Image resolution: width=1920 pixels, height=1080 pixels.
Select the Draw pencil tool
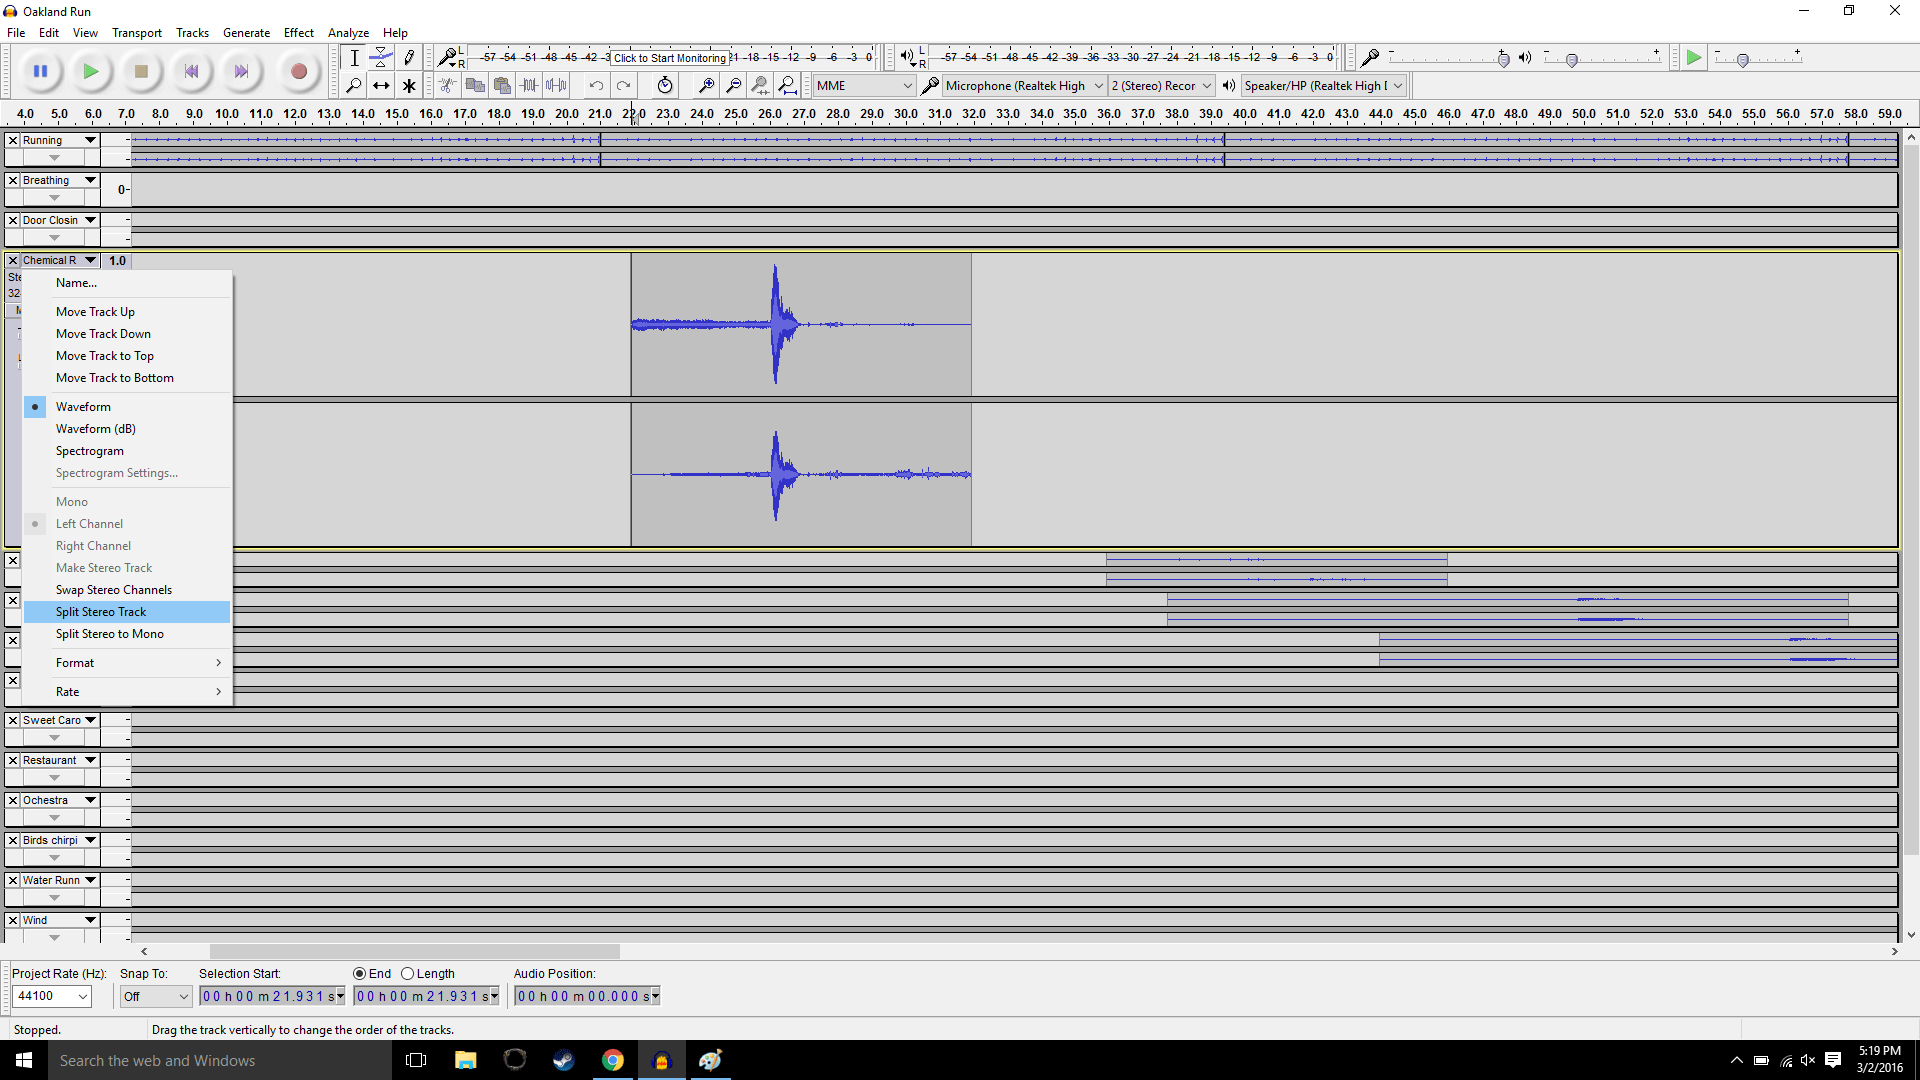coord(409,57)
